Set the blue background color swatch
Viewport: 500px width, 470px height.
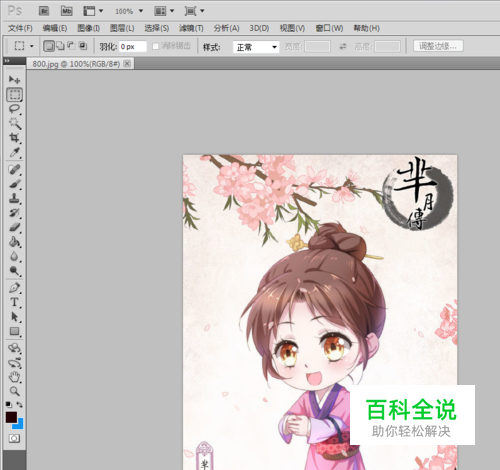[19, 425]
